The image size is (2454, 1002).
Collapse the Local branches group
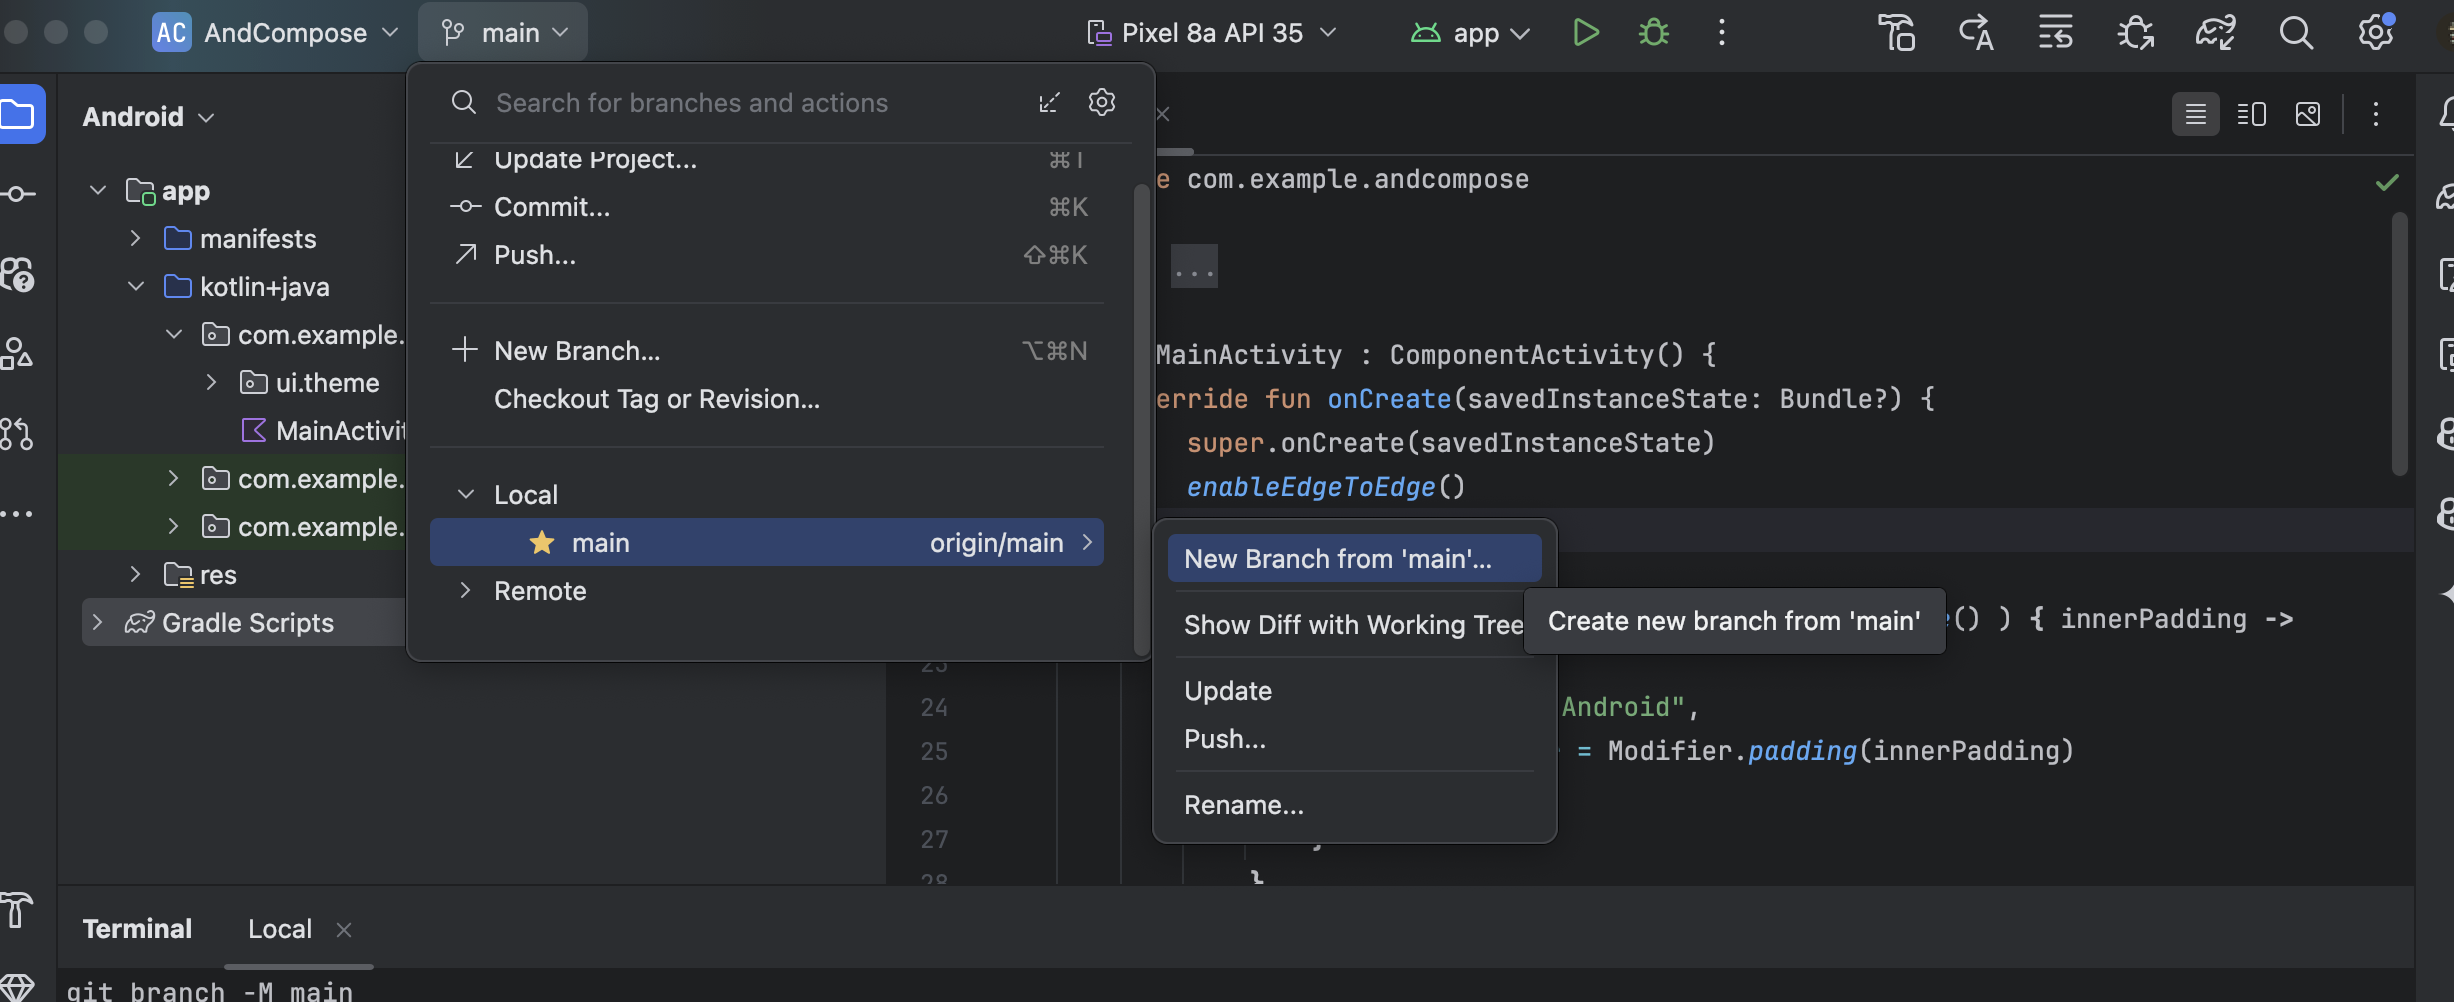click(x=466, y=495)
